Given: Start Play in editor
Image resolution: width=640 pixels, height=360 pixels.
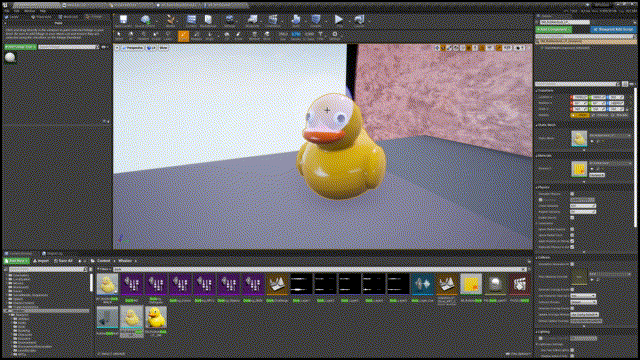Looking at the screenshot, I should (x=339, y=20).
